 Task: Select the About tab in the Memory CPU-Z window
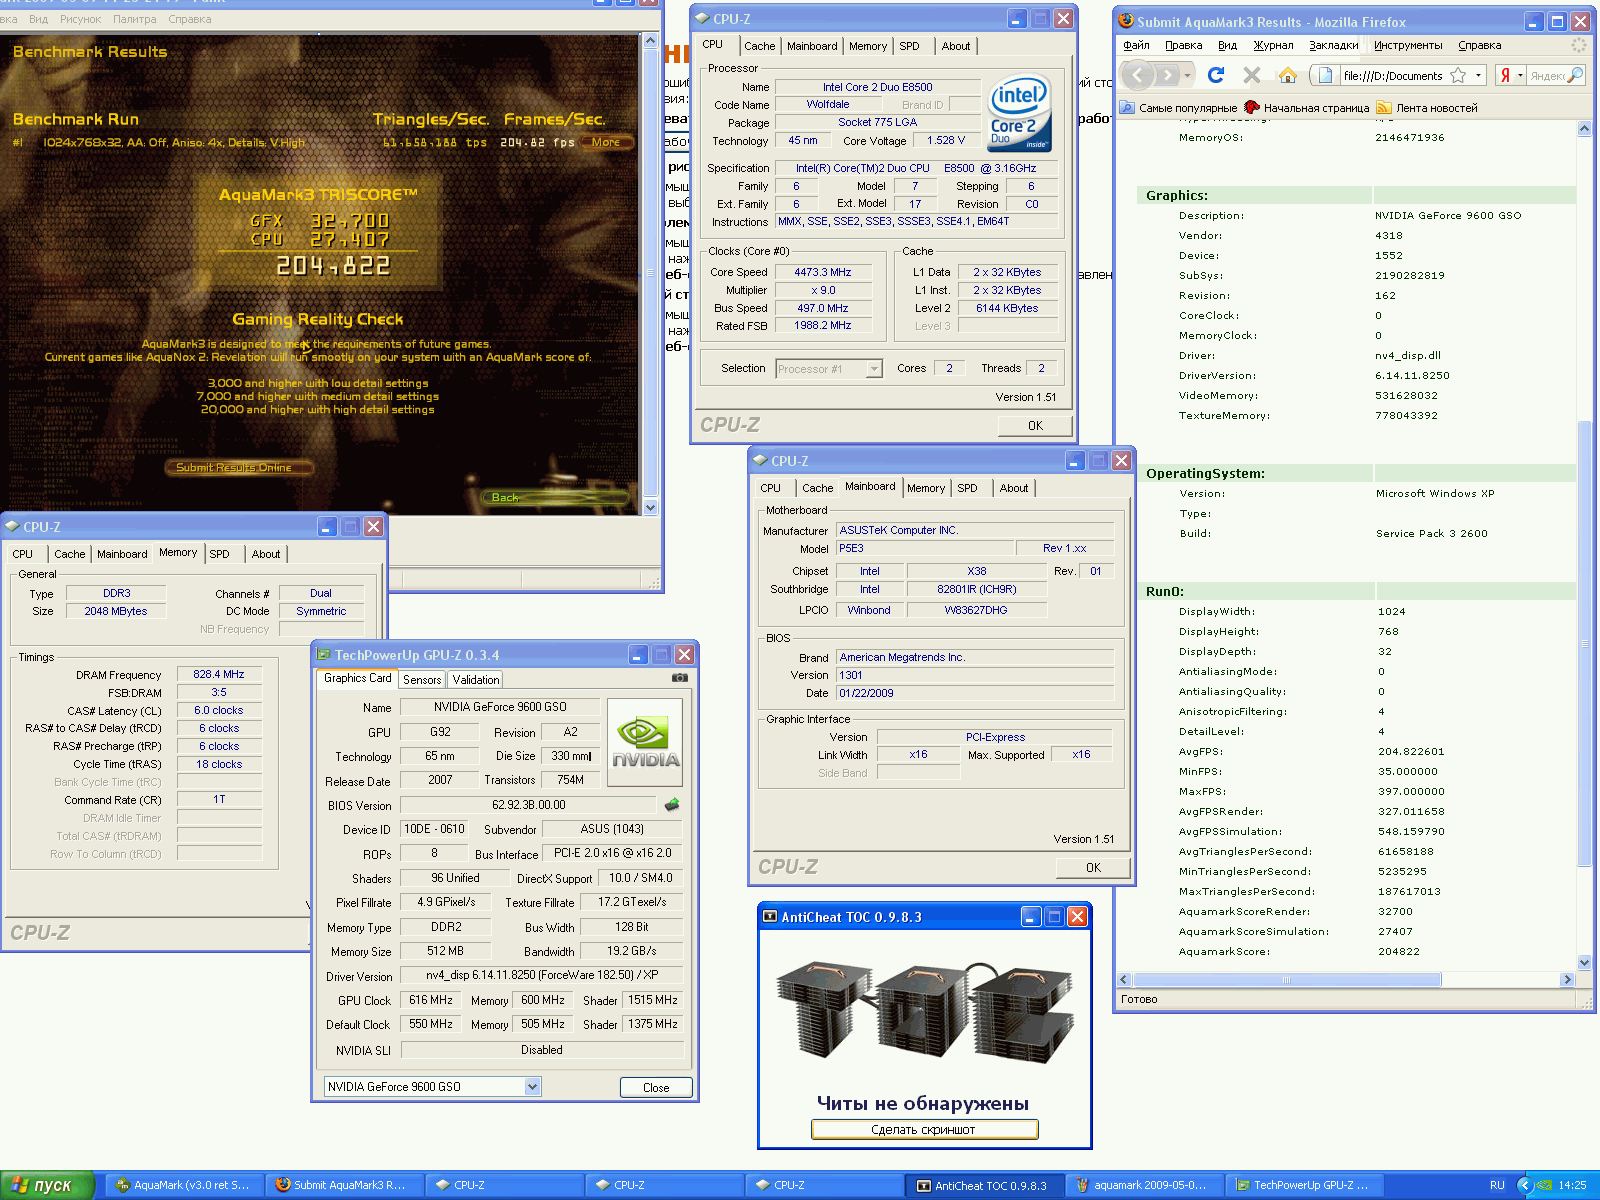coord(265,554)
